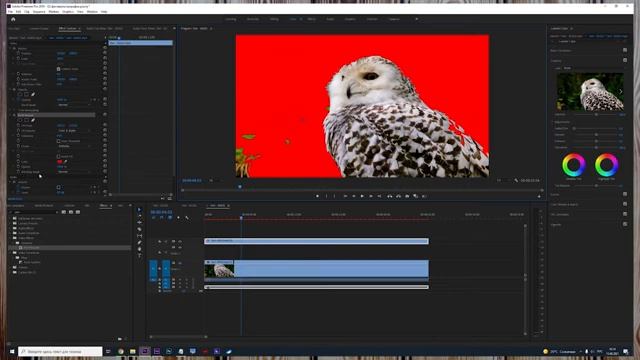Select the Razor tool
This screenshot has width=640, height=360.
pos(140,229)
